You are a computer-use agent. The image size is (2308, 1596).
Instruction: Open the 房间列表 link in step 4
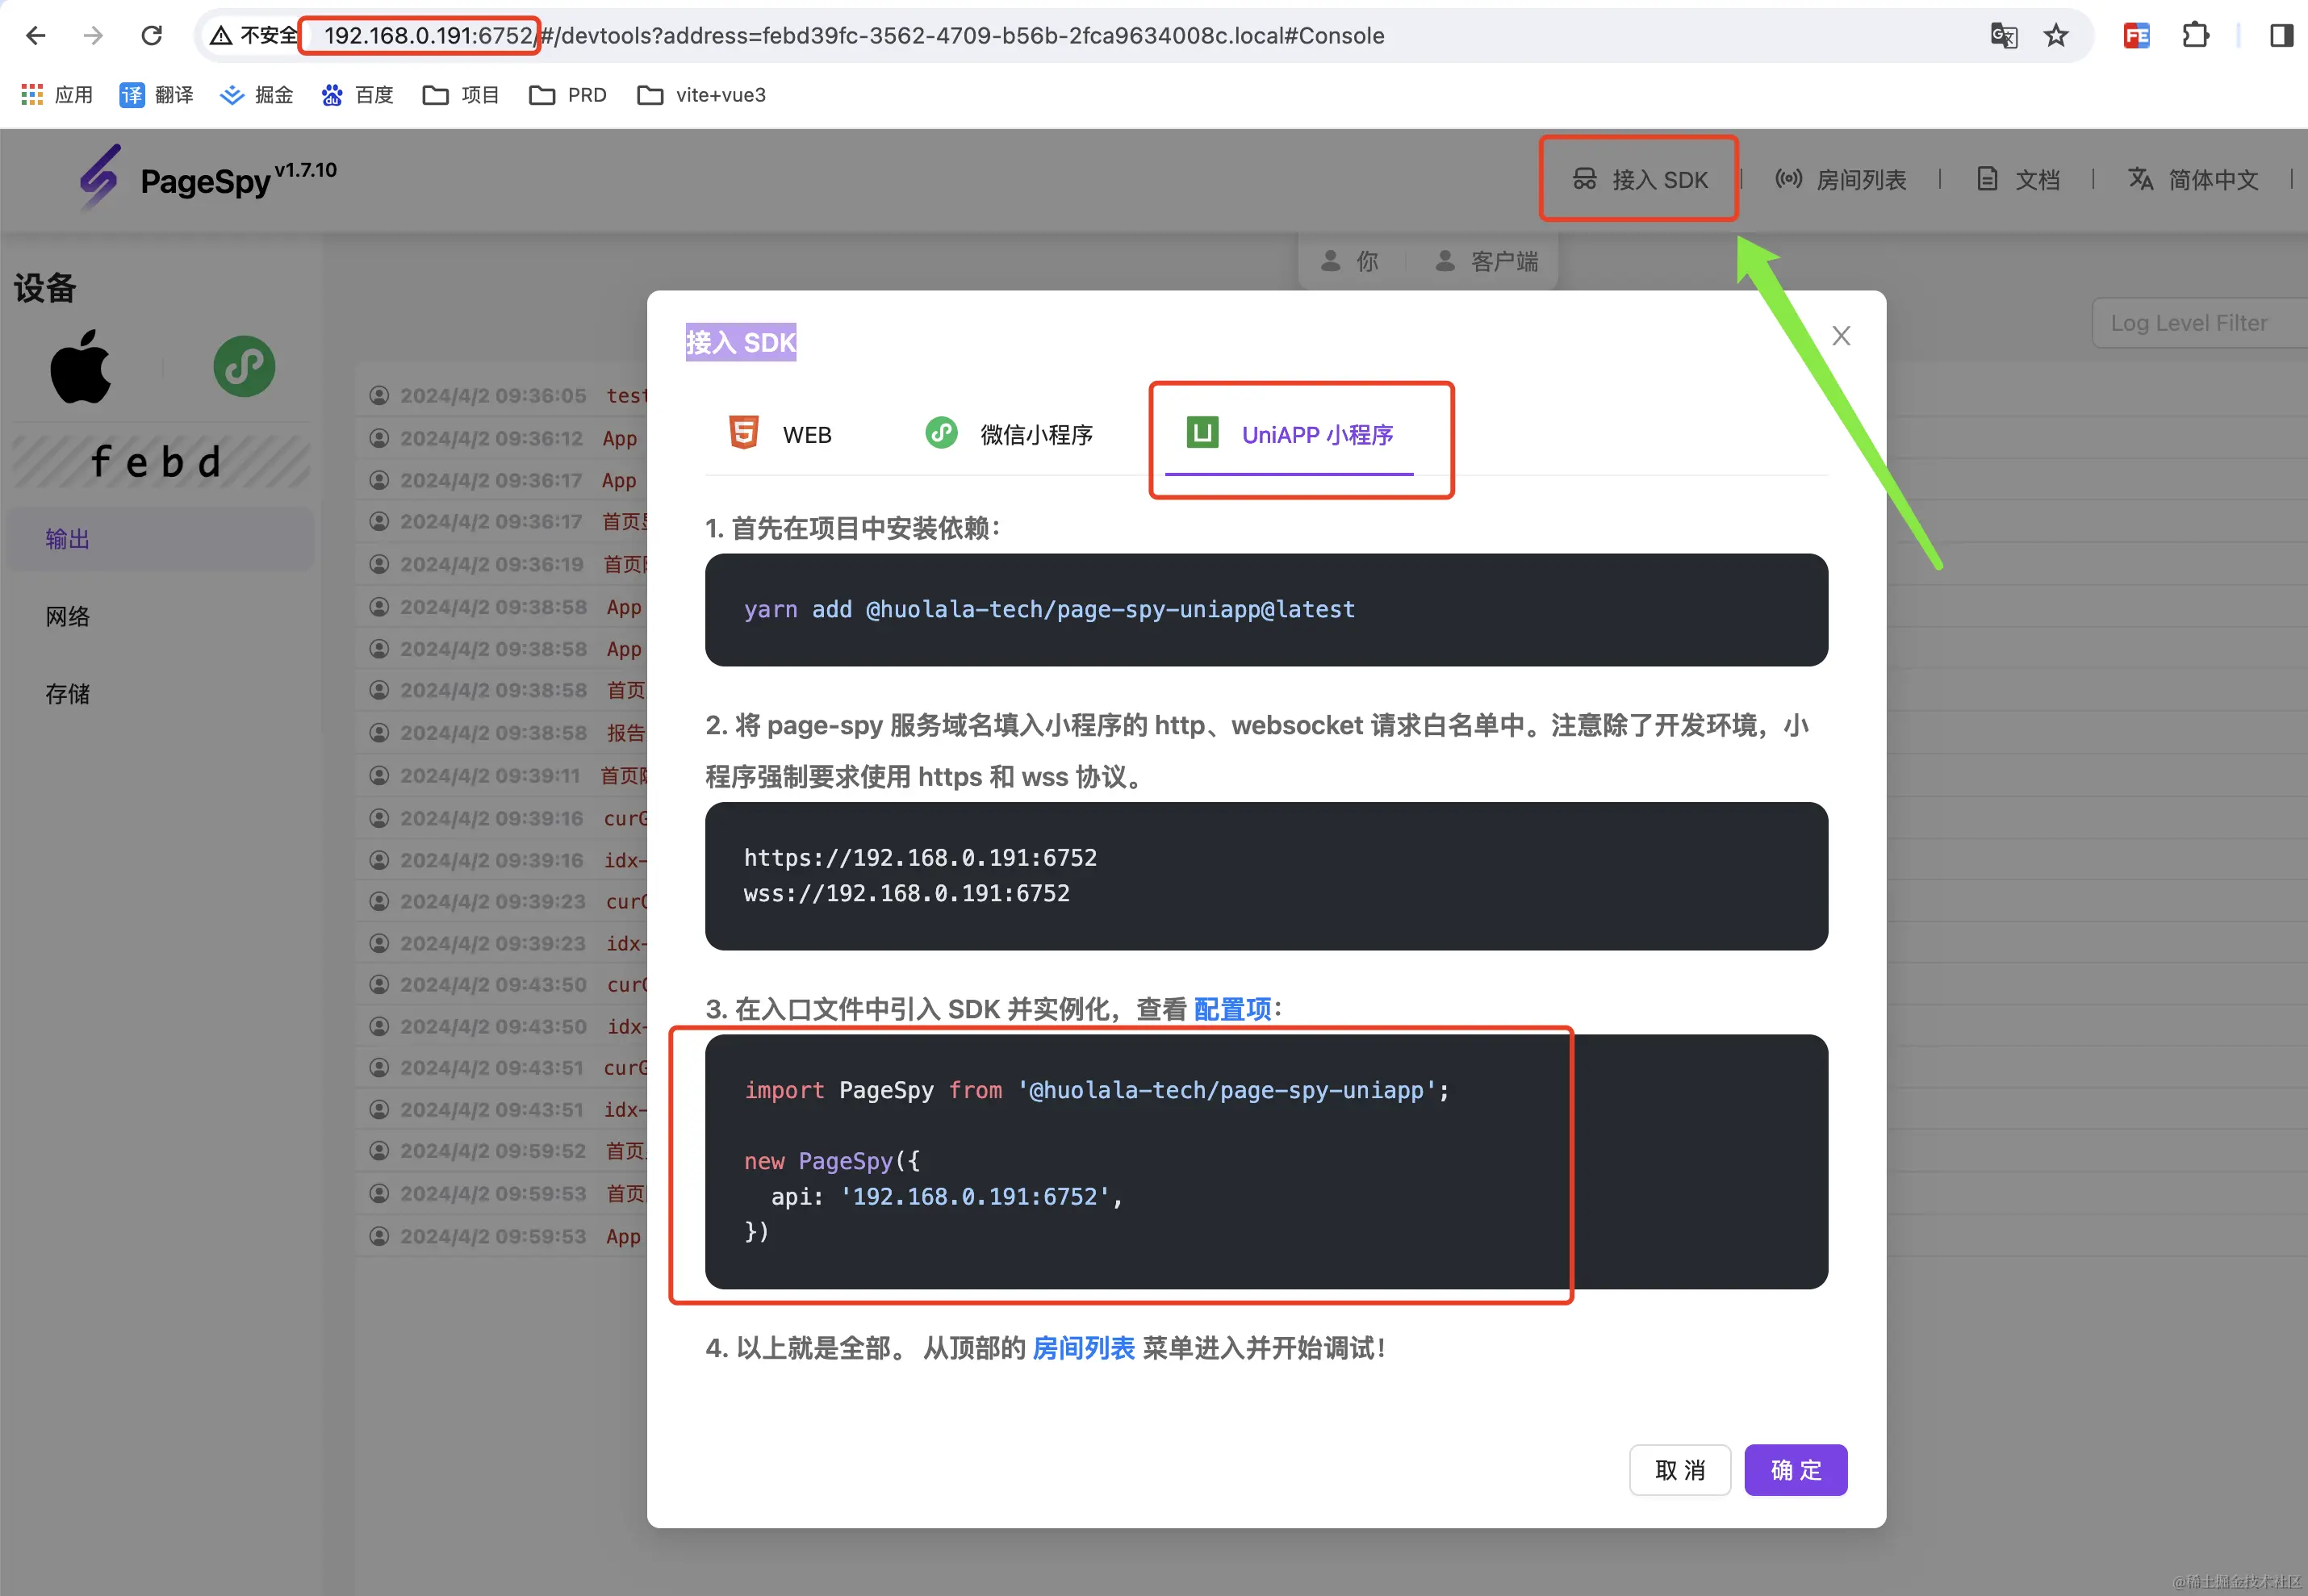(x=1083, y=1348)
